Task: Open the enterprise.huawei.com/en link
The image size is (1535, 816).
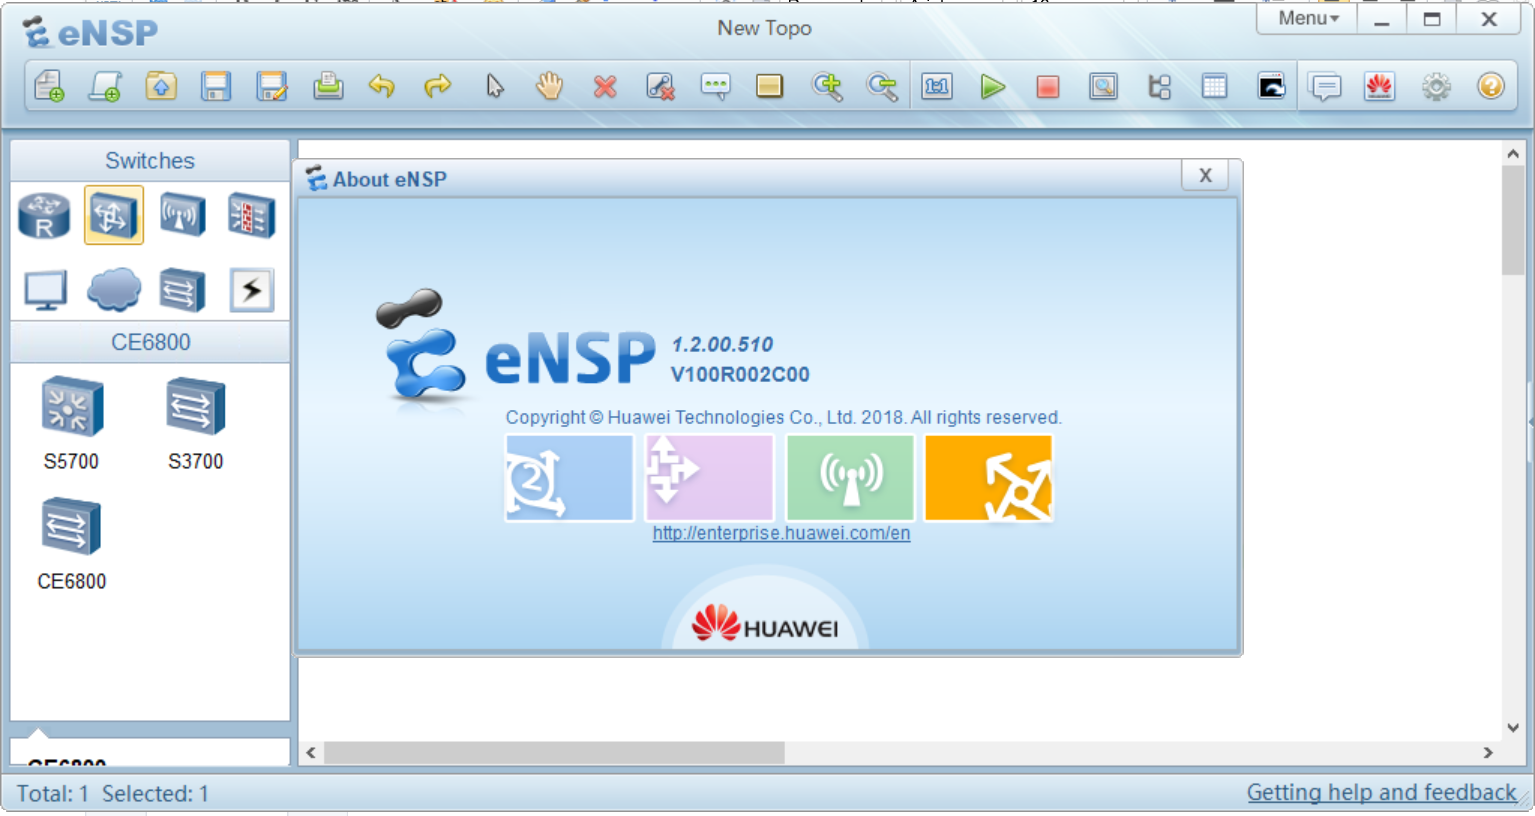Action: click(x=781, y=533)
